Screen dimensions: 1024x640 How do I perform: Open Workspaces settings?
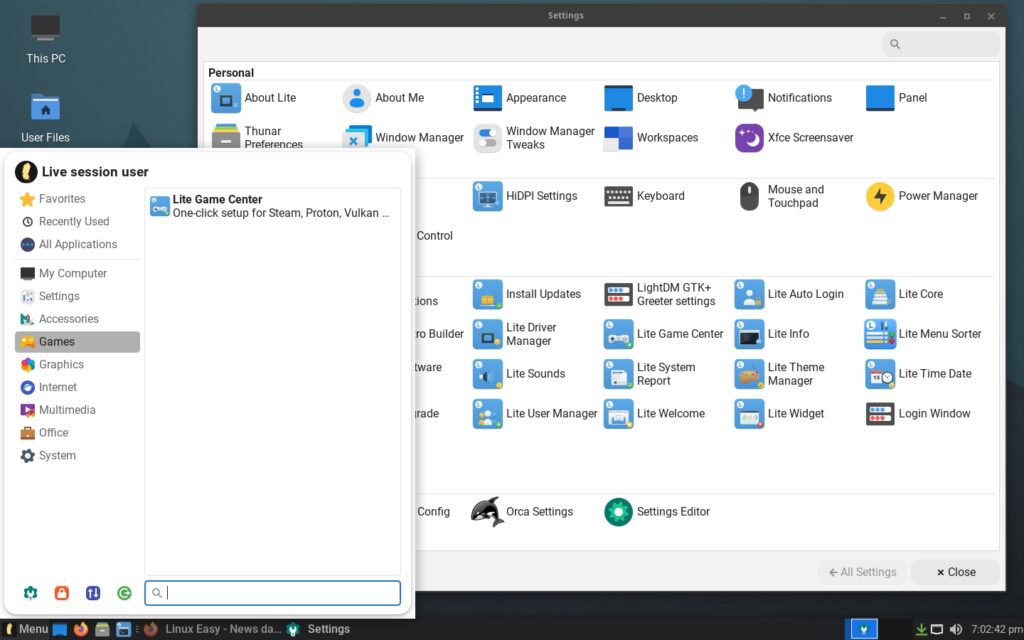tap(651, 138)
